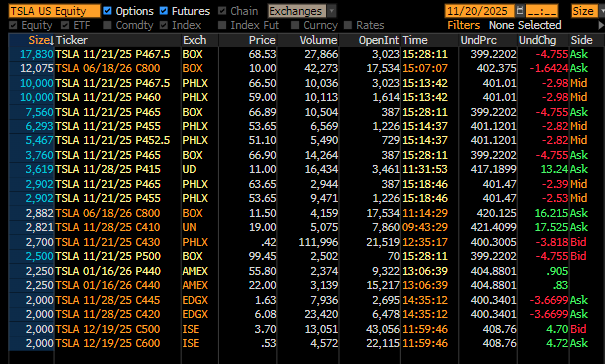Image resolution: width=605 pixels, height=364 pixels.
Task: Edit the TSLA US Equity ticker field
Action: [54, 11]
